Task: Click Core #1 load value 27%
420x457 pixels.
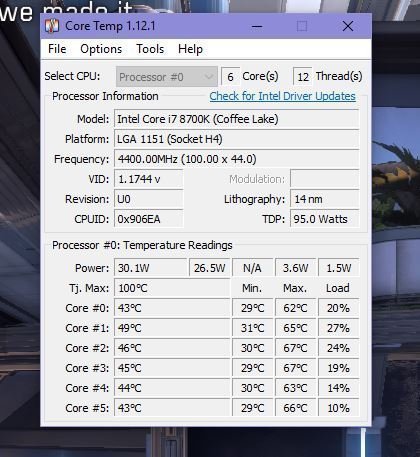Action: click(339, 328)
